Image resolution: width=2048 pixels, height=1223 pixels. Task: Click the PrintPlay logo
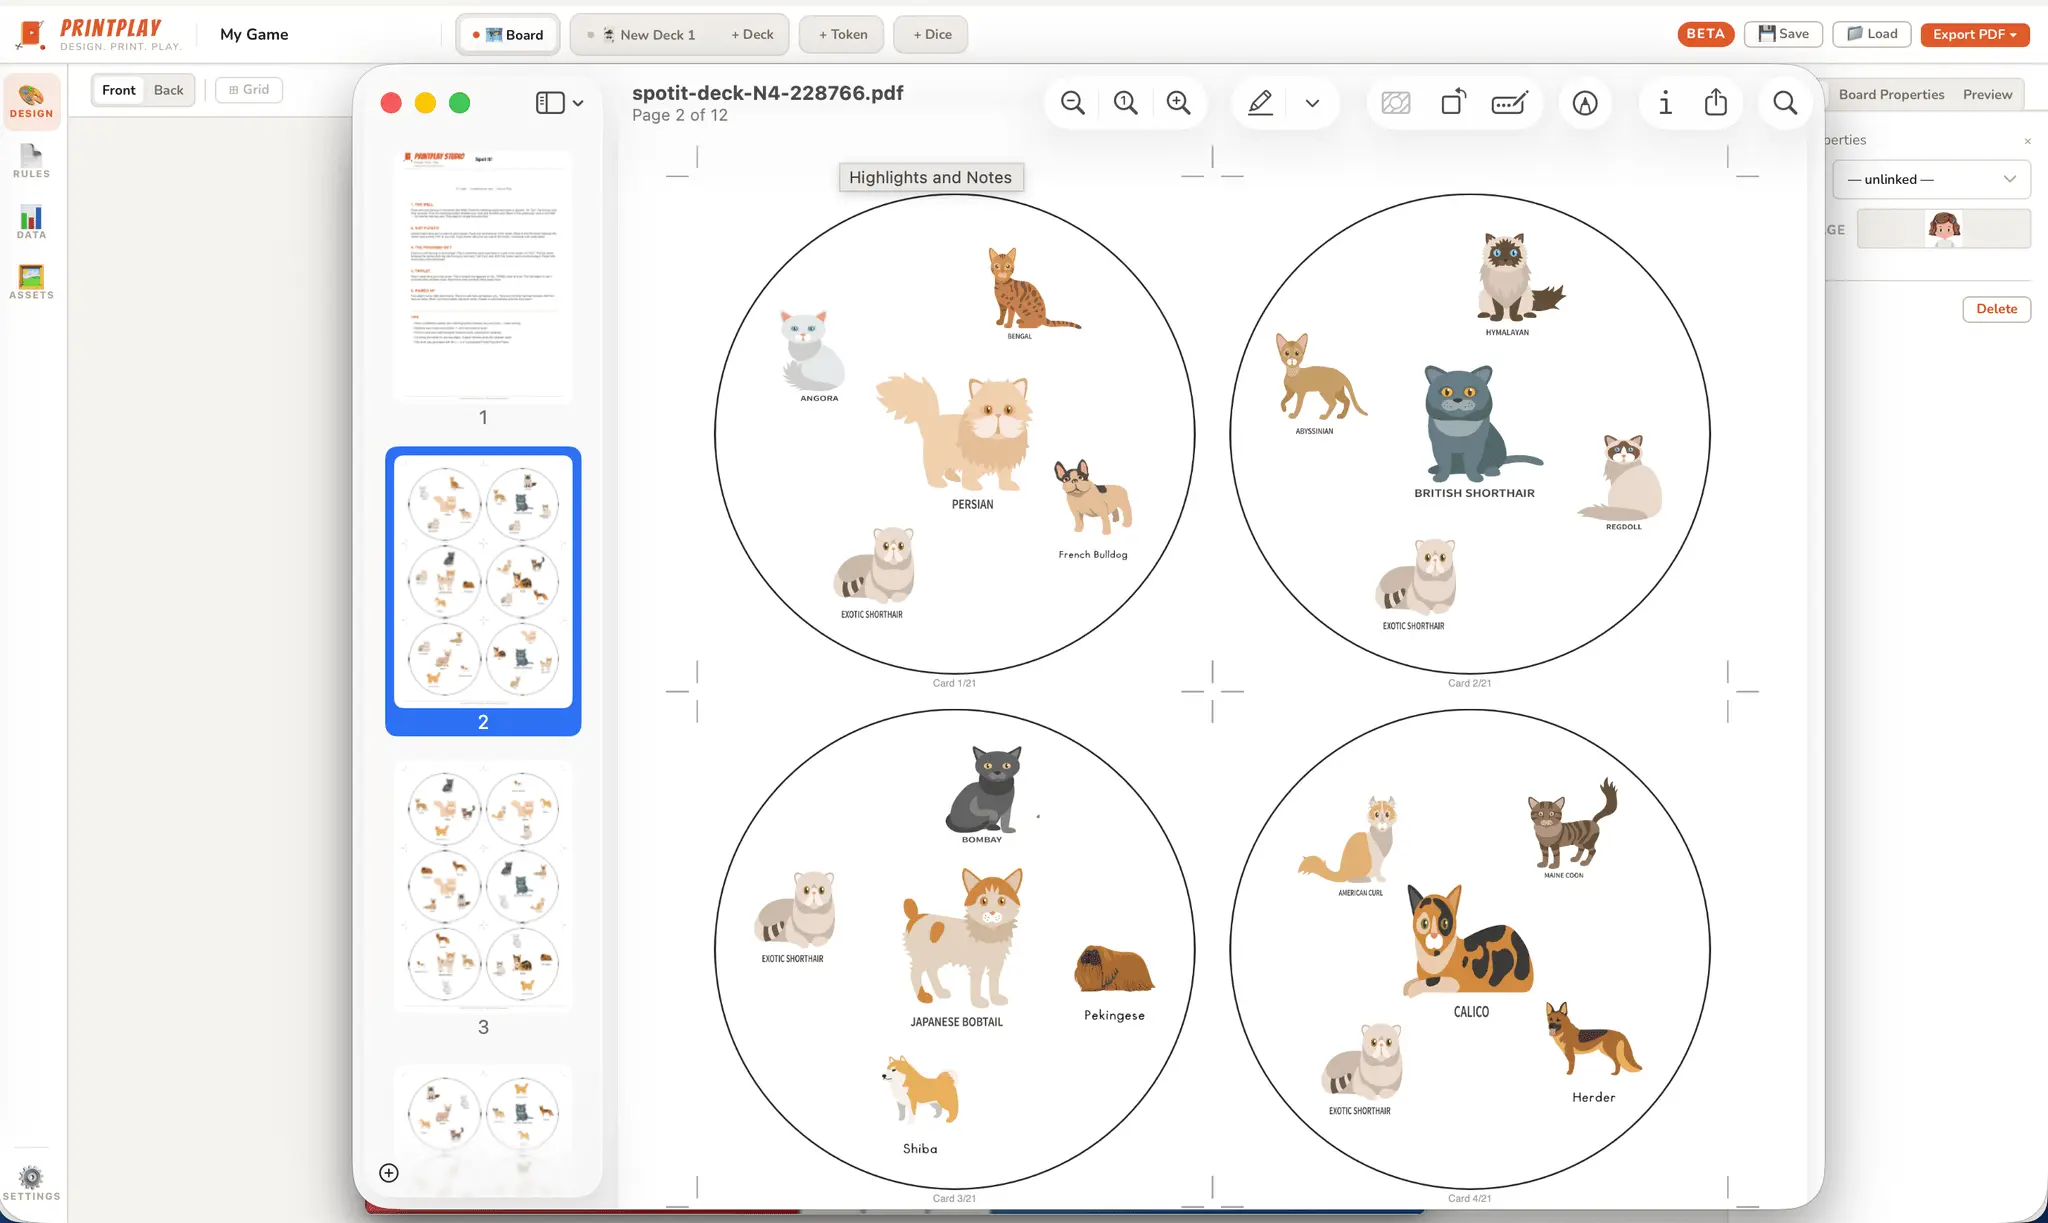click(100, 34)
